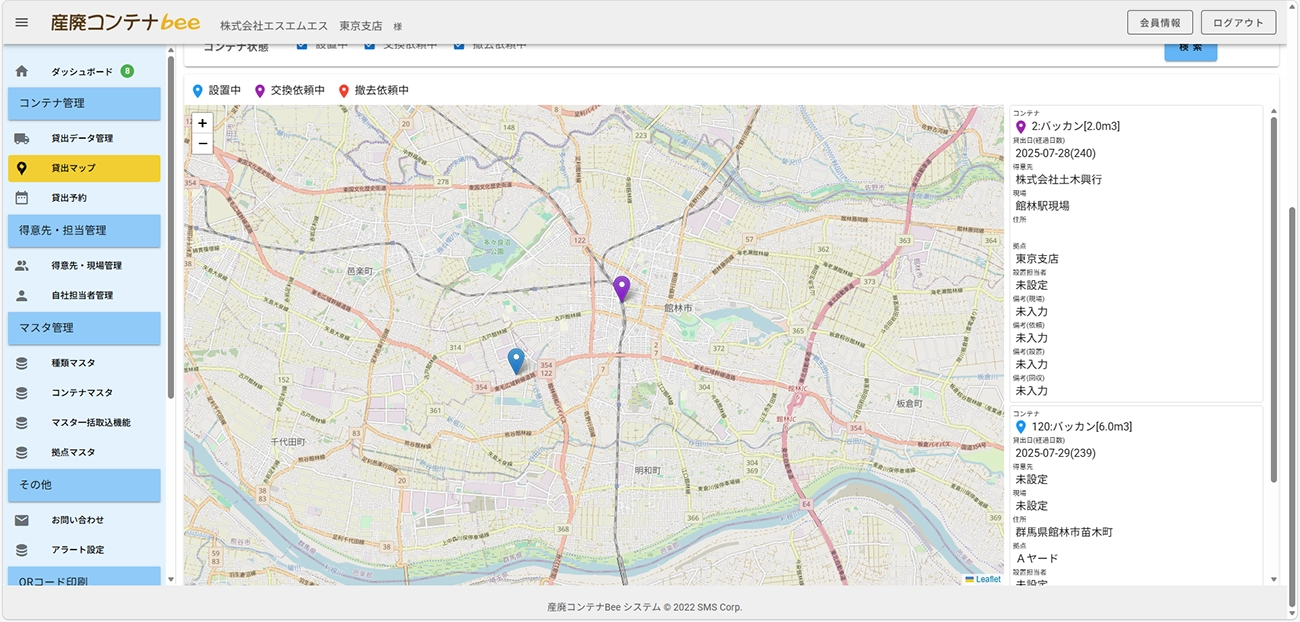
Task: Select the purple map marker near 館林市
Action: (x=622, y=288)
